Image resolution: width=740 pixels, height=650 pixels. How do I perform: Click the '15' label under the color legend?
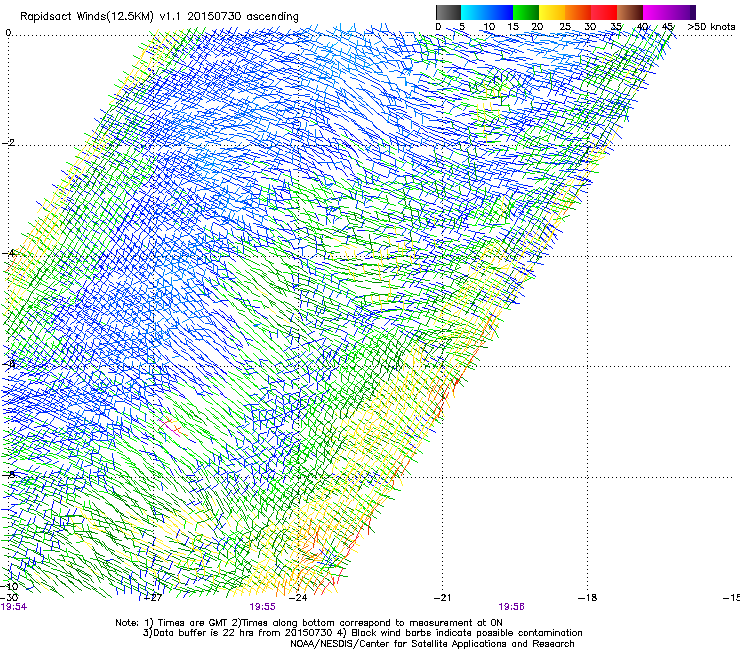tap(513, 26)
